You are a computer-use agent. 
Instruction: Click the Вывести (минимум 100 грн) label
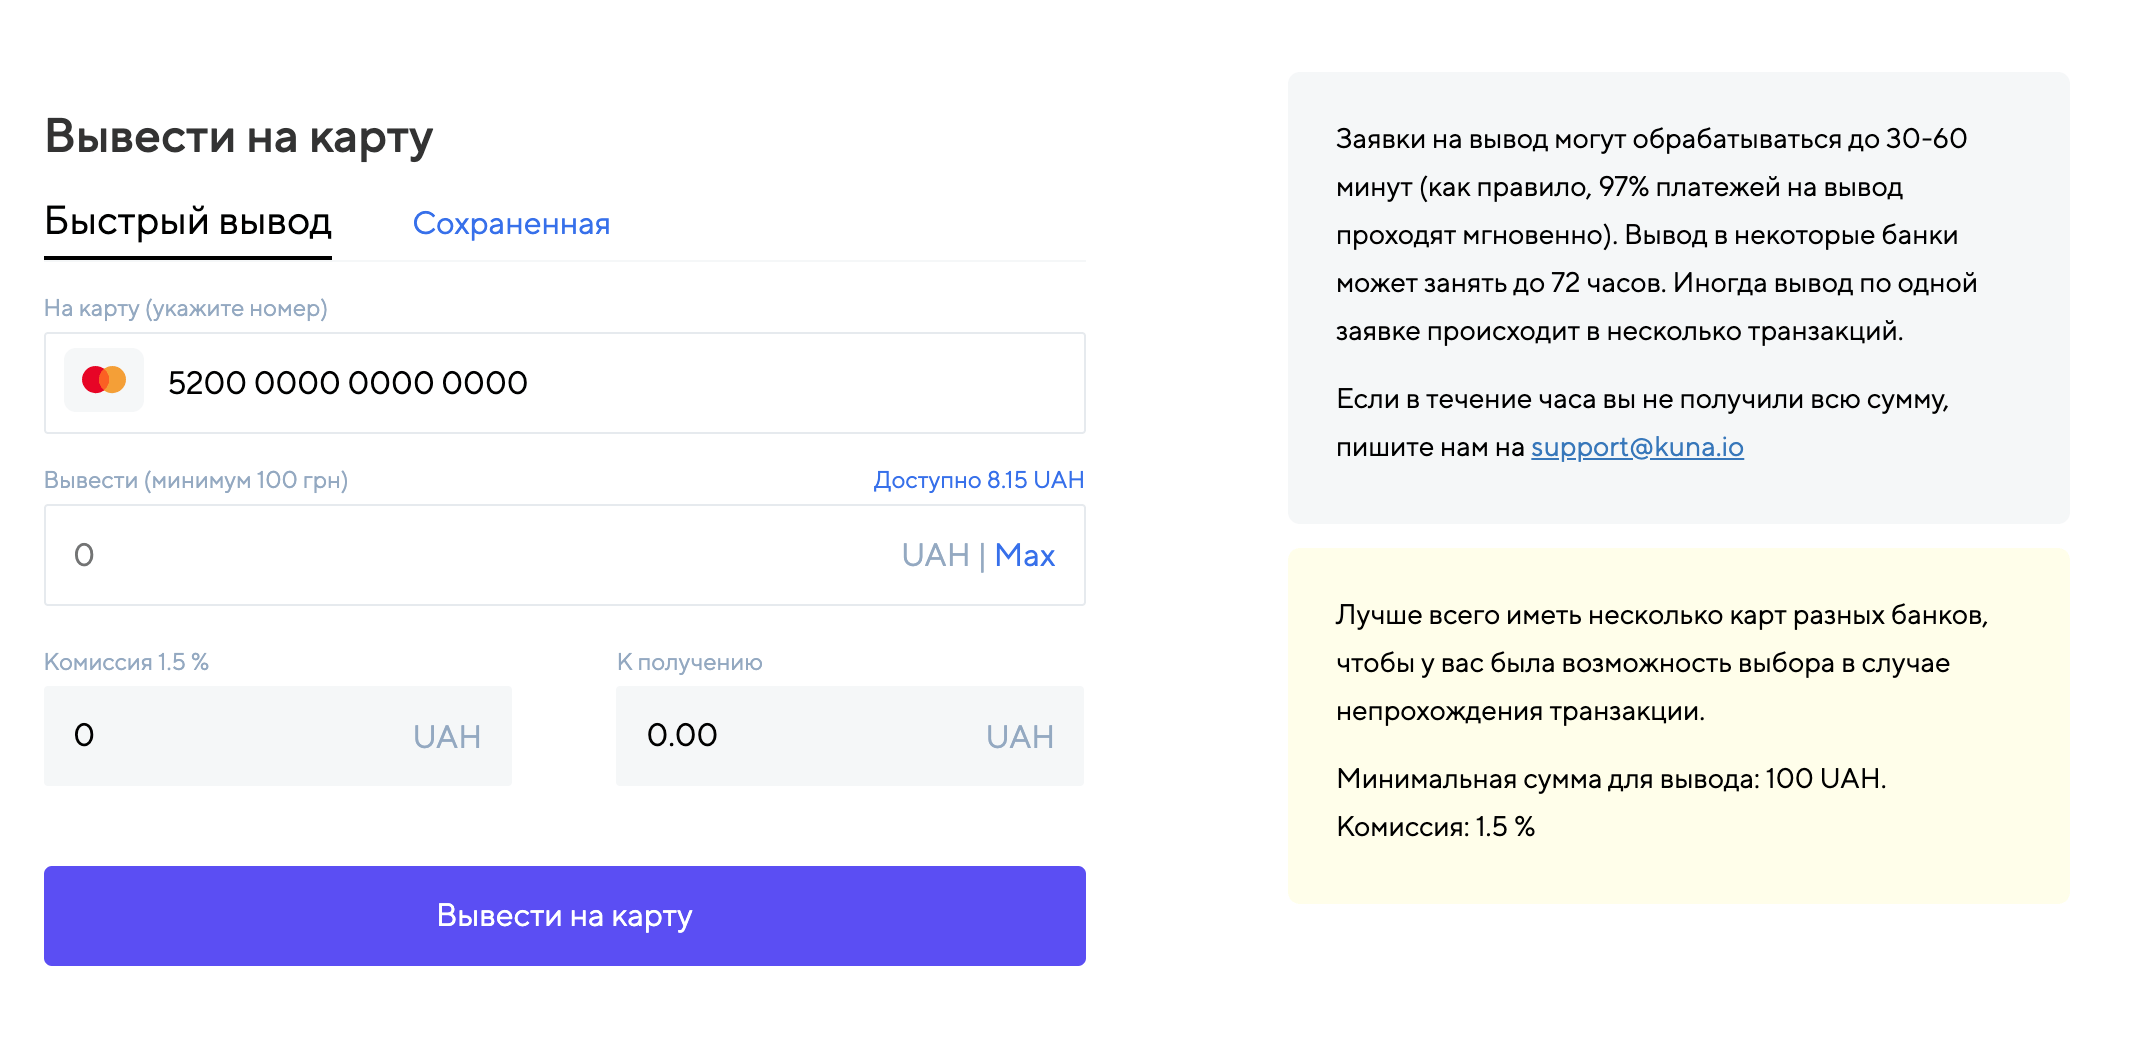pyautogui.click(x=196, y=480)
